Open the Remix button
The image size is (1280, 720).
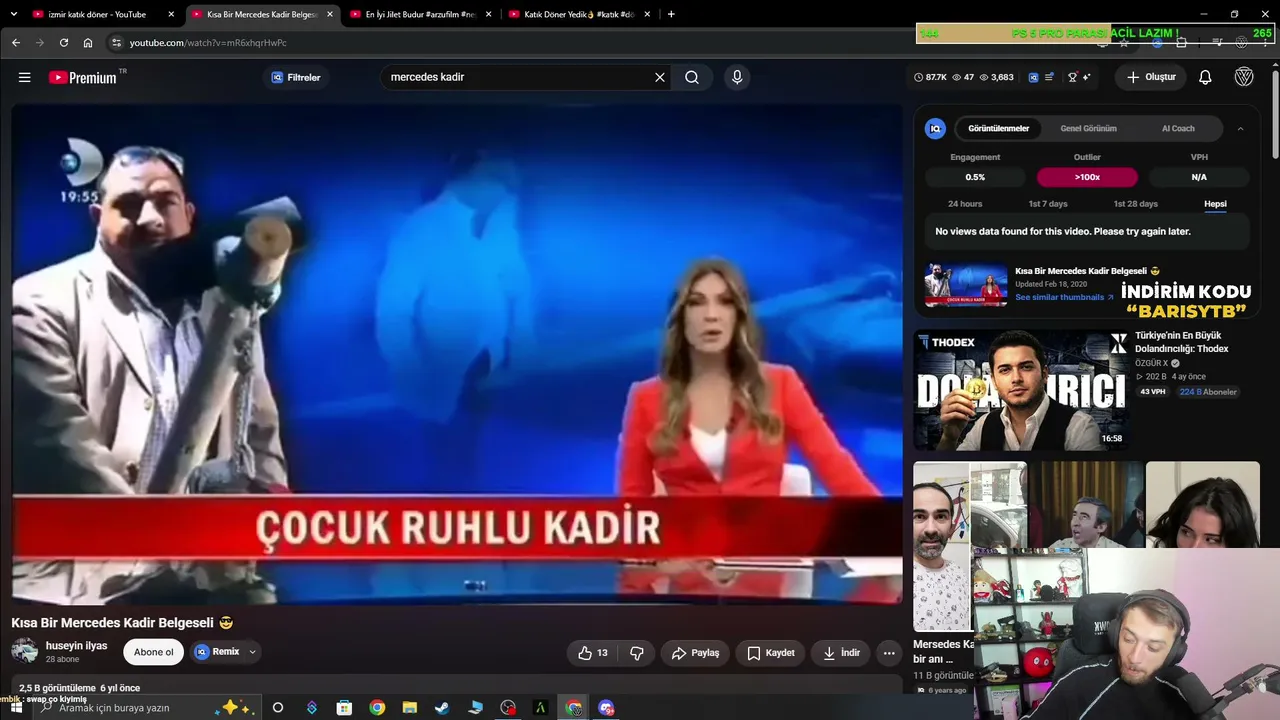tap(218, 652)
